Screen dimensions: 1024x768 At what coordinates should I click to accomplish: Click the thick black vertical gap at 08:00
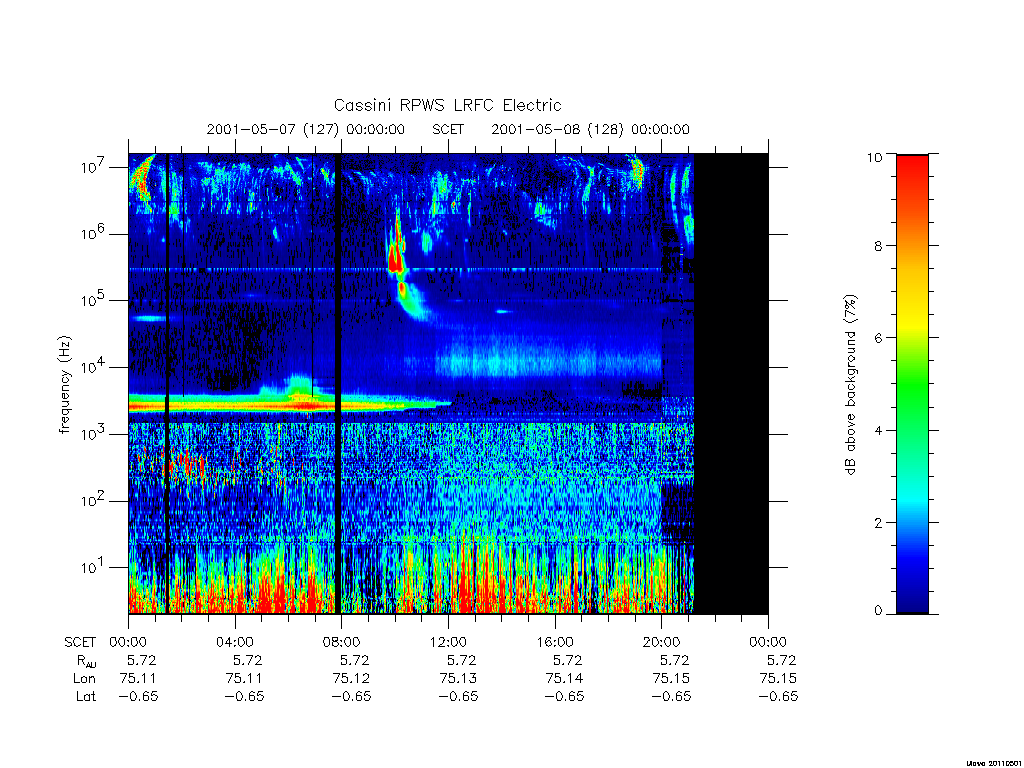pyautogui.click(x=338, y=383)
